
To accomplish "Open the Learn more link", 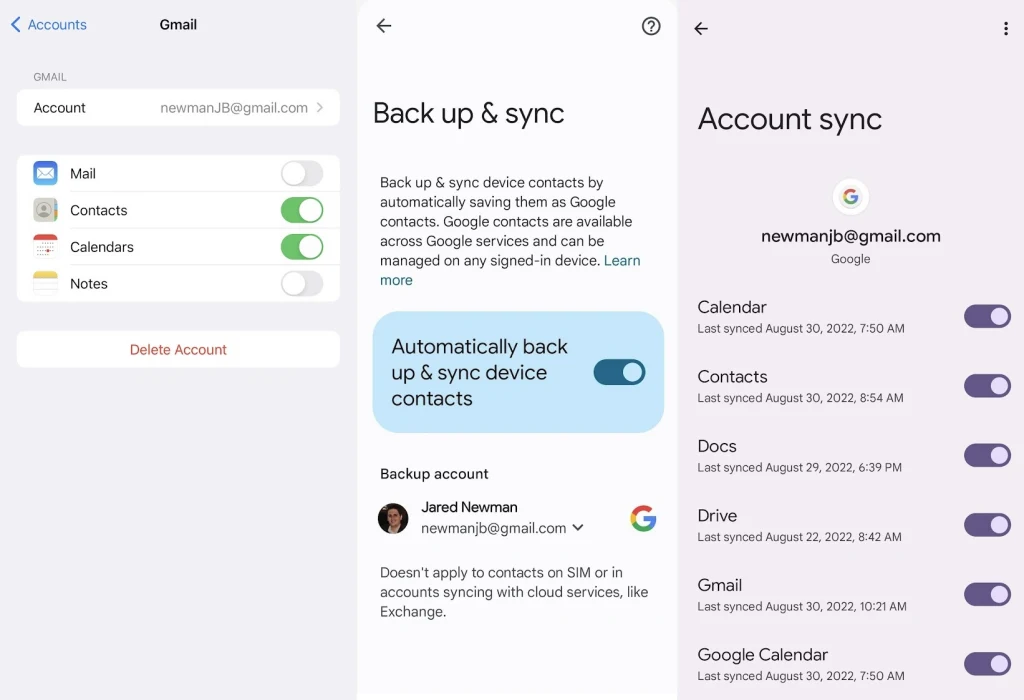I will [x=621, y=261].
